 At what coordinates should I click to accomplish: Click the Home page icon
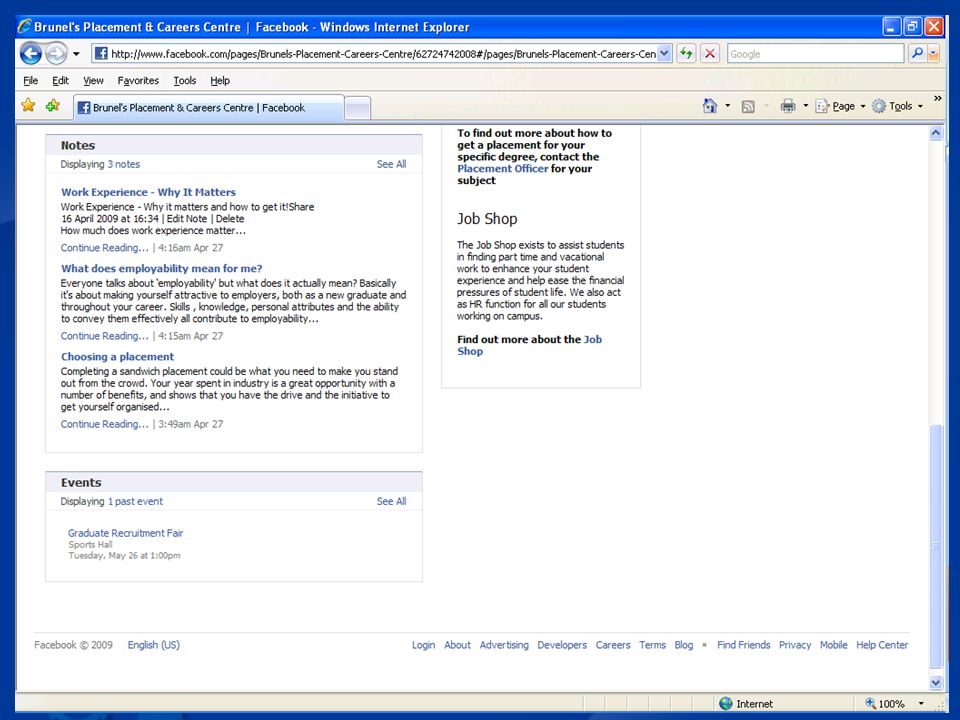710,106
